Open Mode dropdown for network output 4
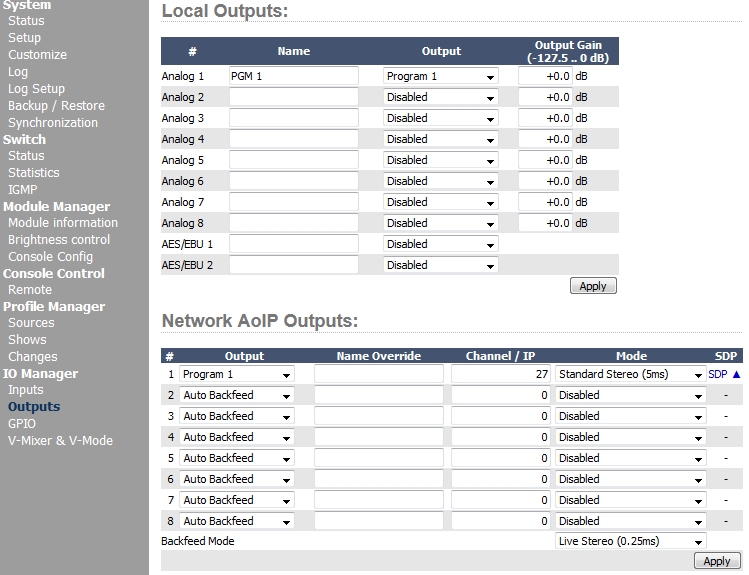Image resolution: width=749 pixels, height=575 pixels. tap(630, 437)
